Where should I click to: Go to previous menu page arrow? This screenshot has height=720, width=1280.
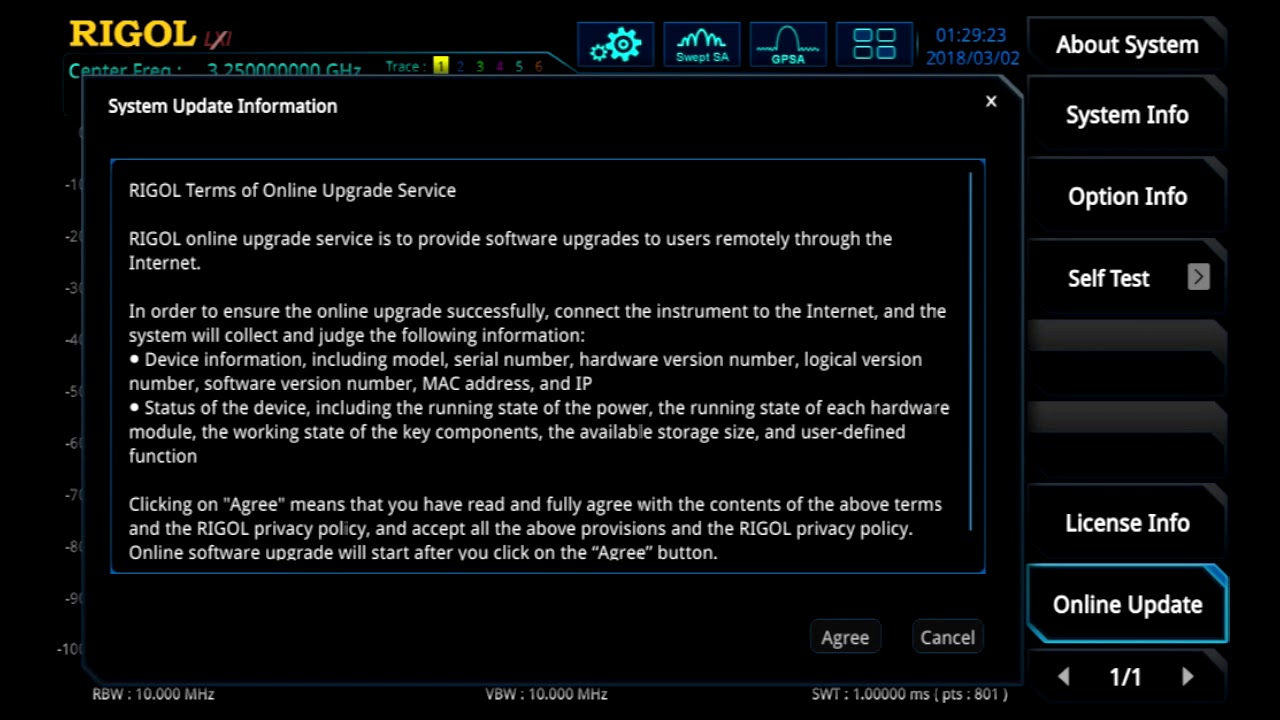1064,677
